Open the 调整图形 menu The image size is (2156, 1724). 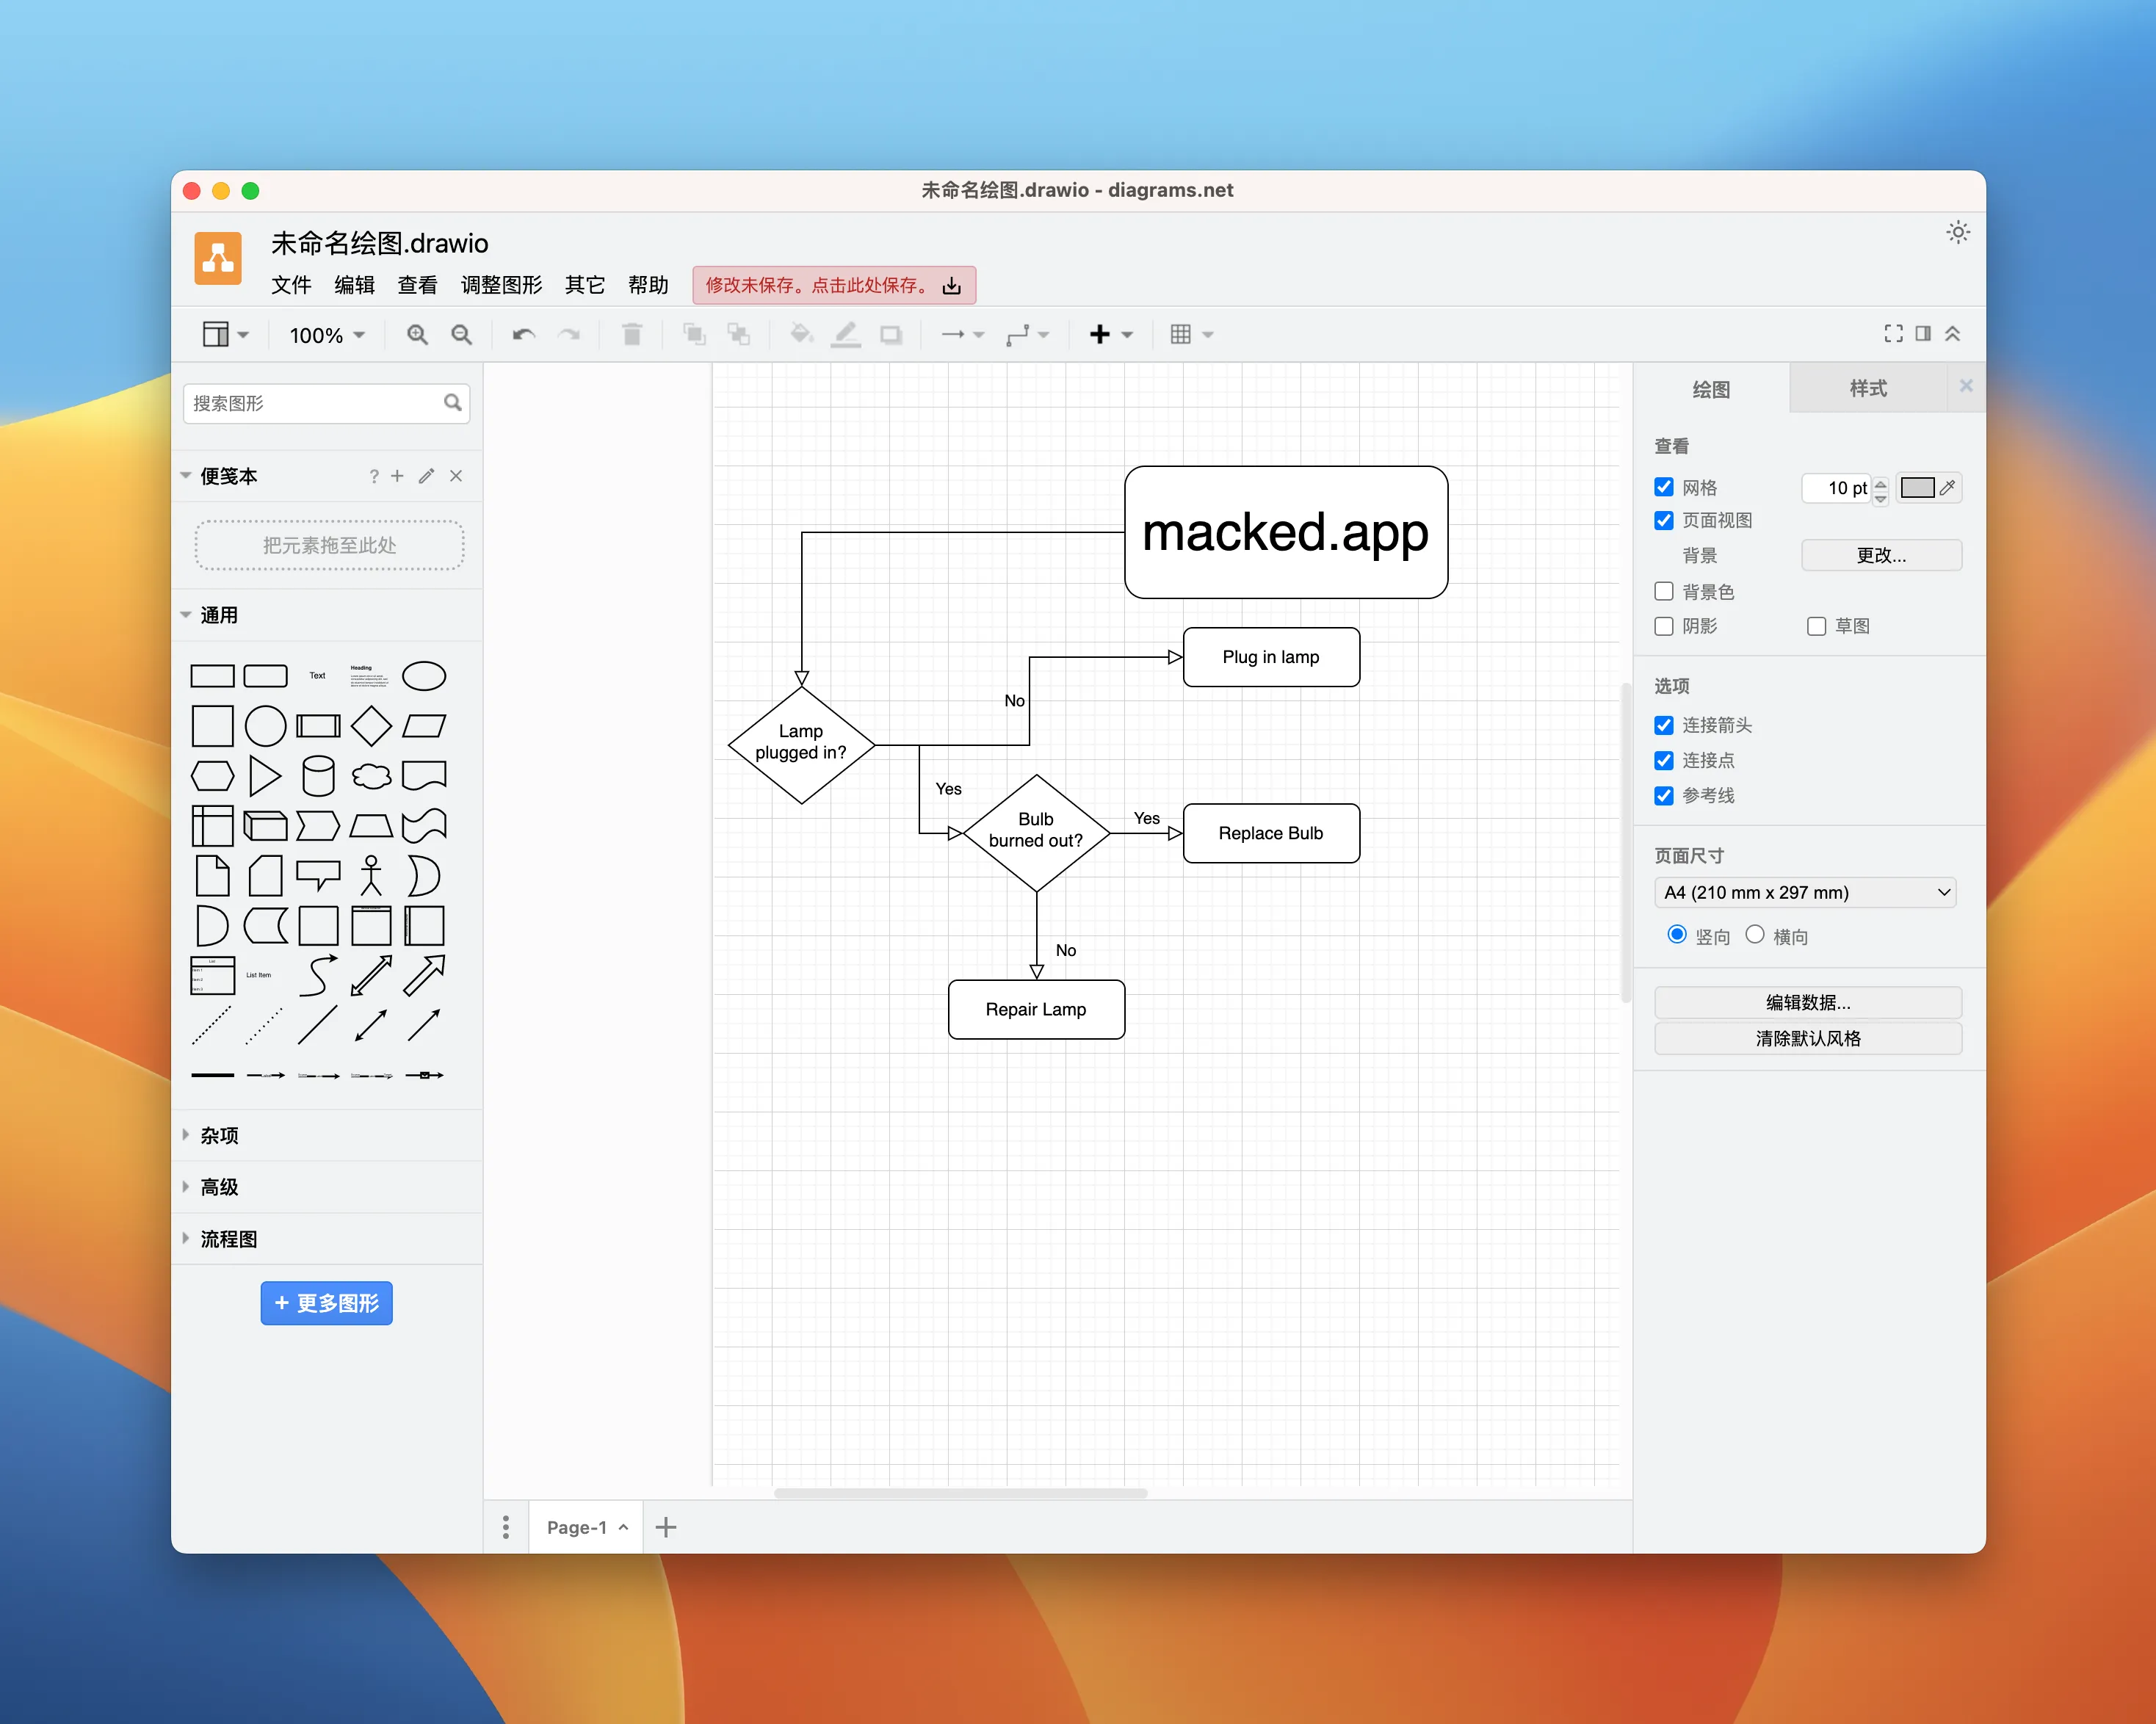(x=501, y=285)
